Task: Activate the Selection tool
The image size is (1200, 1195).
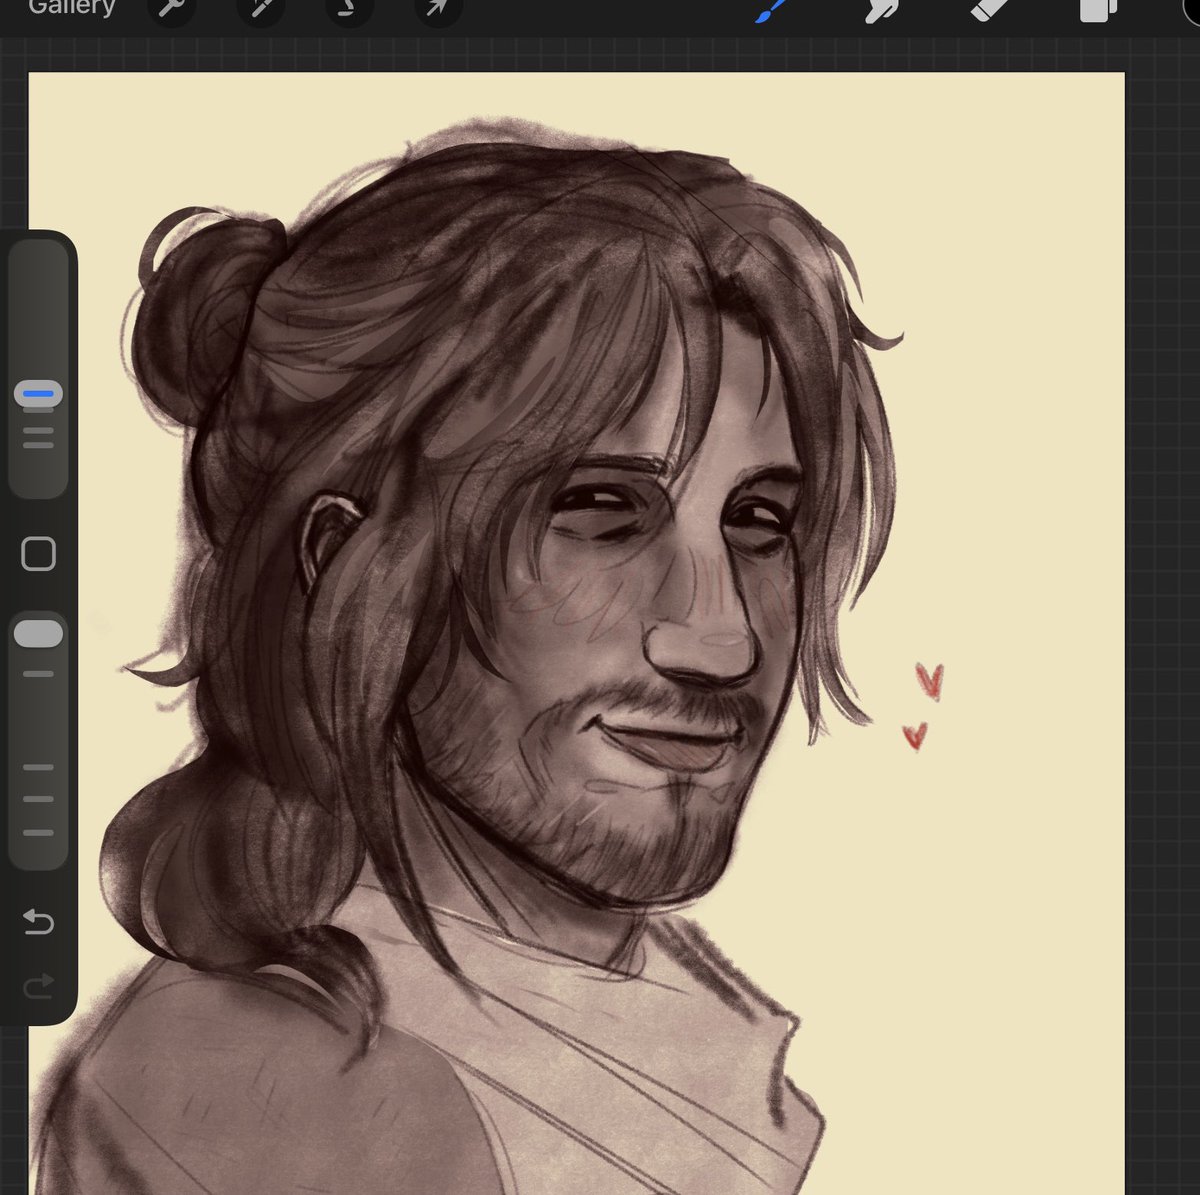Action: tap(349, 9)
